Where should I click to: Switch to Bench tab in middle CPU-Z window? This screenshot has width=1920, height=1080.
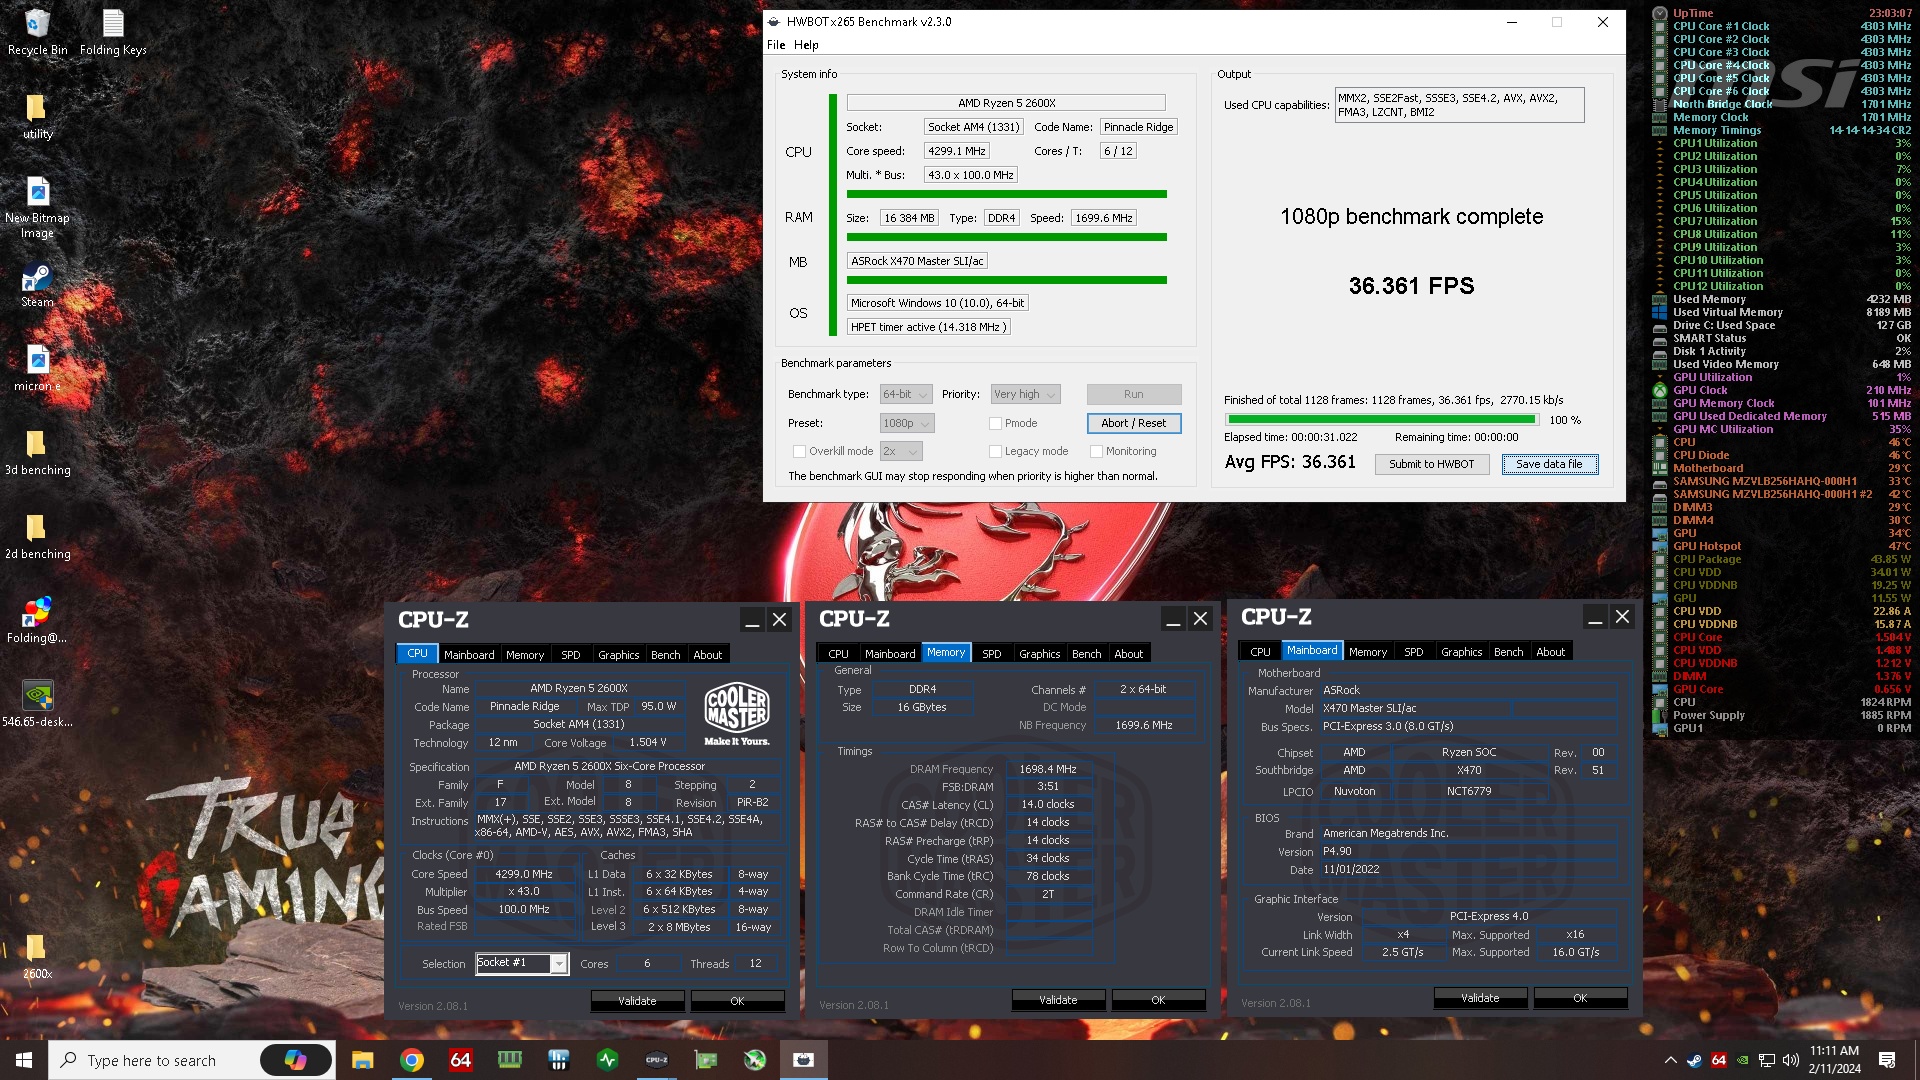tap(1086, 654)
